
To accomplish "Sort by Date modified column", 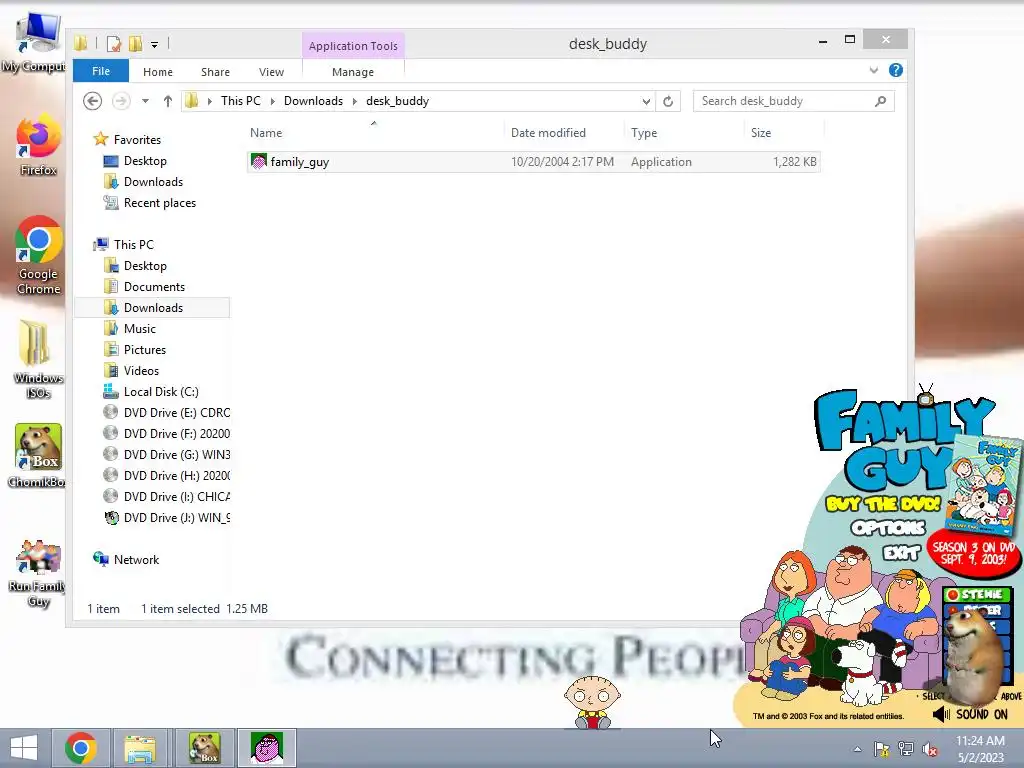I will (565, 133).
